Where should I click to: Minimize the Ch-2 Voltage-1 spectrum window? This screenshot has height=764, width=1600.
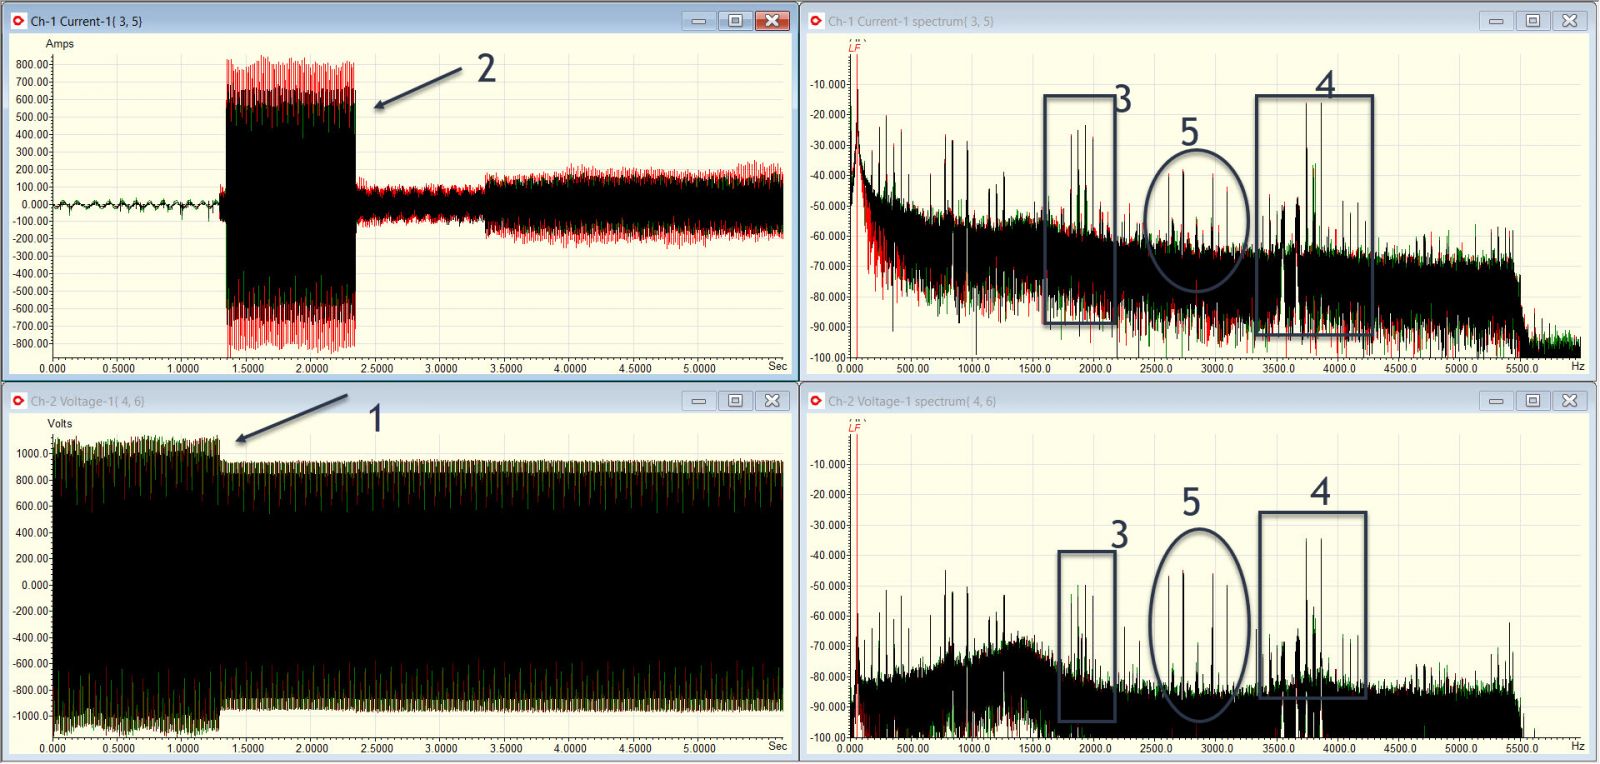tap(1496, 401)
